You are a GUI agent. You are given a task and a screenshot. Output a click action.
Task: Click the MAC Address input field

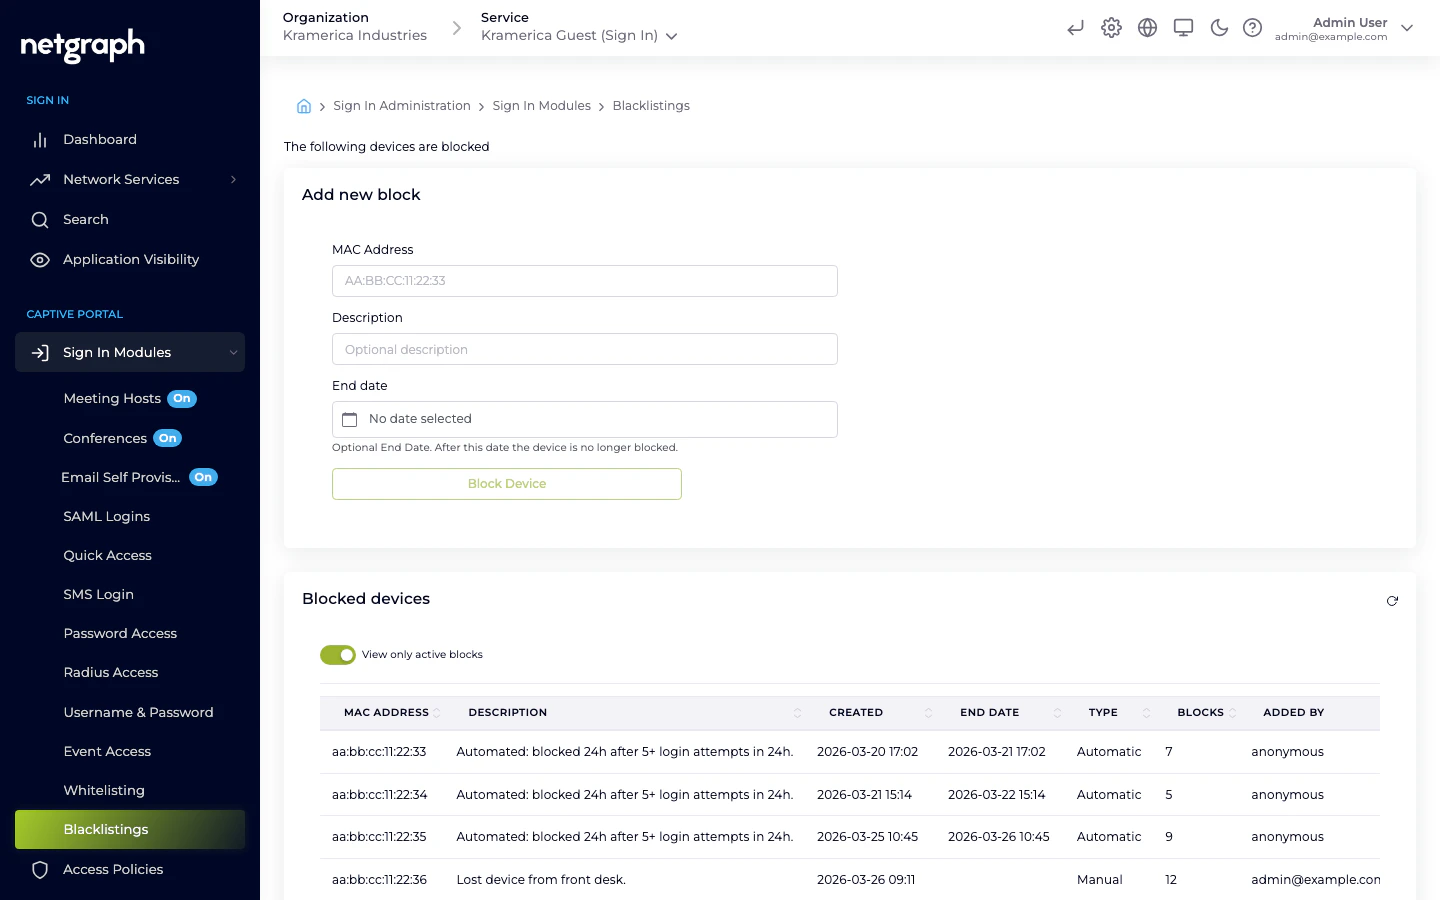click(584, 281)
